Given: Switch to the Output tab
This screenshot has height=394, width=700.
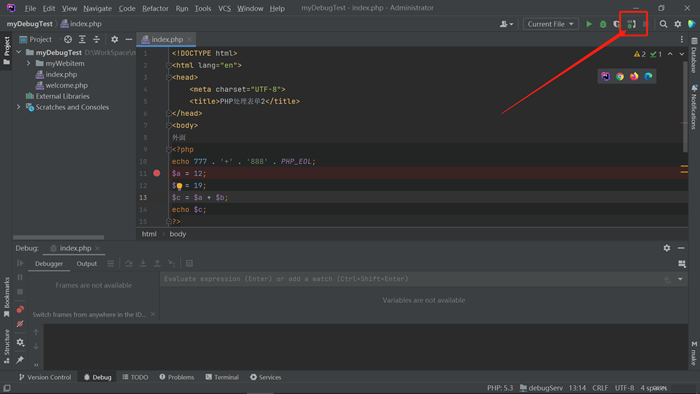Looking at the screenshot, I should [x=87, y=264].
